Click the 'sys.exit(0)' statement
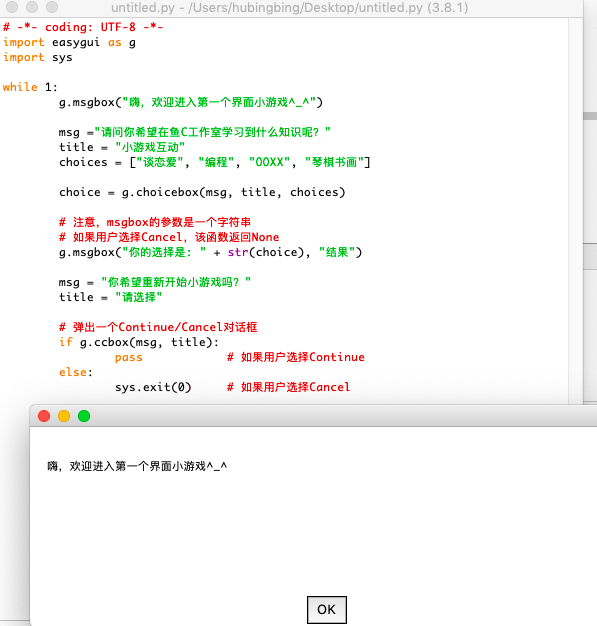This screenshot has height=626, width=597. click(x=153, y=387)
